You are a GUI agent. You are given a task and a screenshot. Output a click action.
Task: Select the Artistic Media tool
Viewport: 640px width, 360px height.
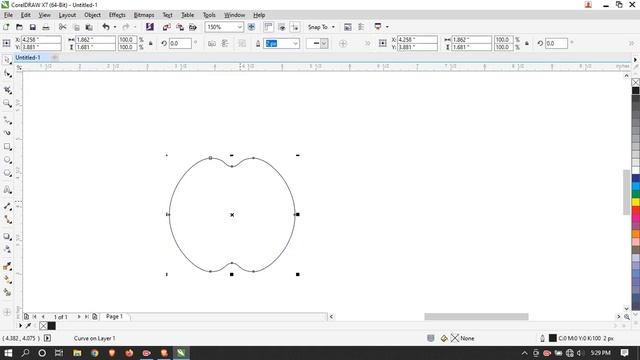[x=7, y=133]
